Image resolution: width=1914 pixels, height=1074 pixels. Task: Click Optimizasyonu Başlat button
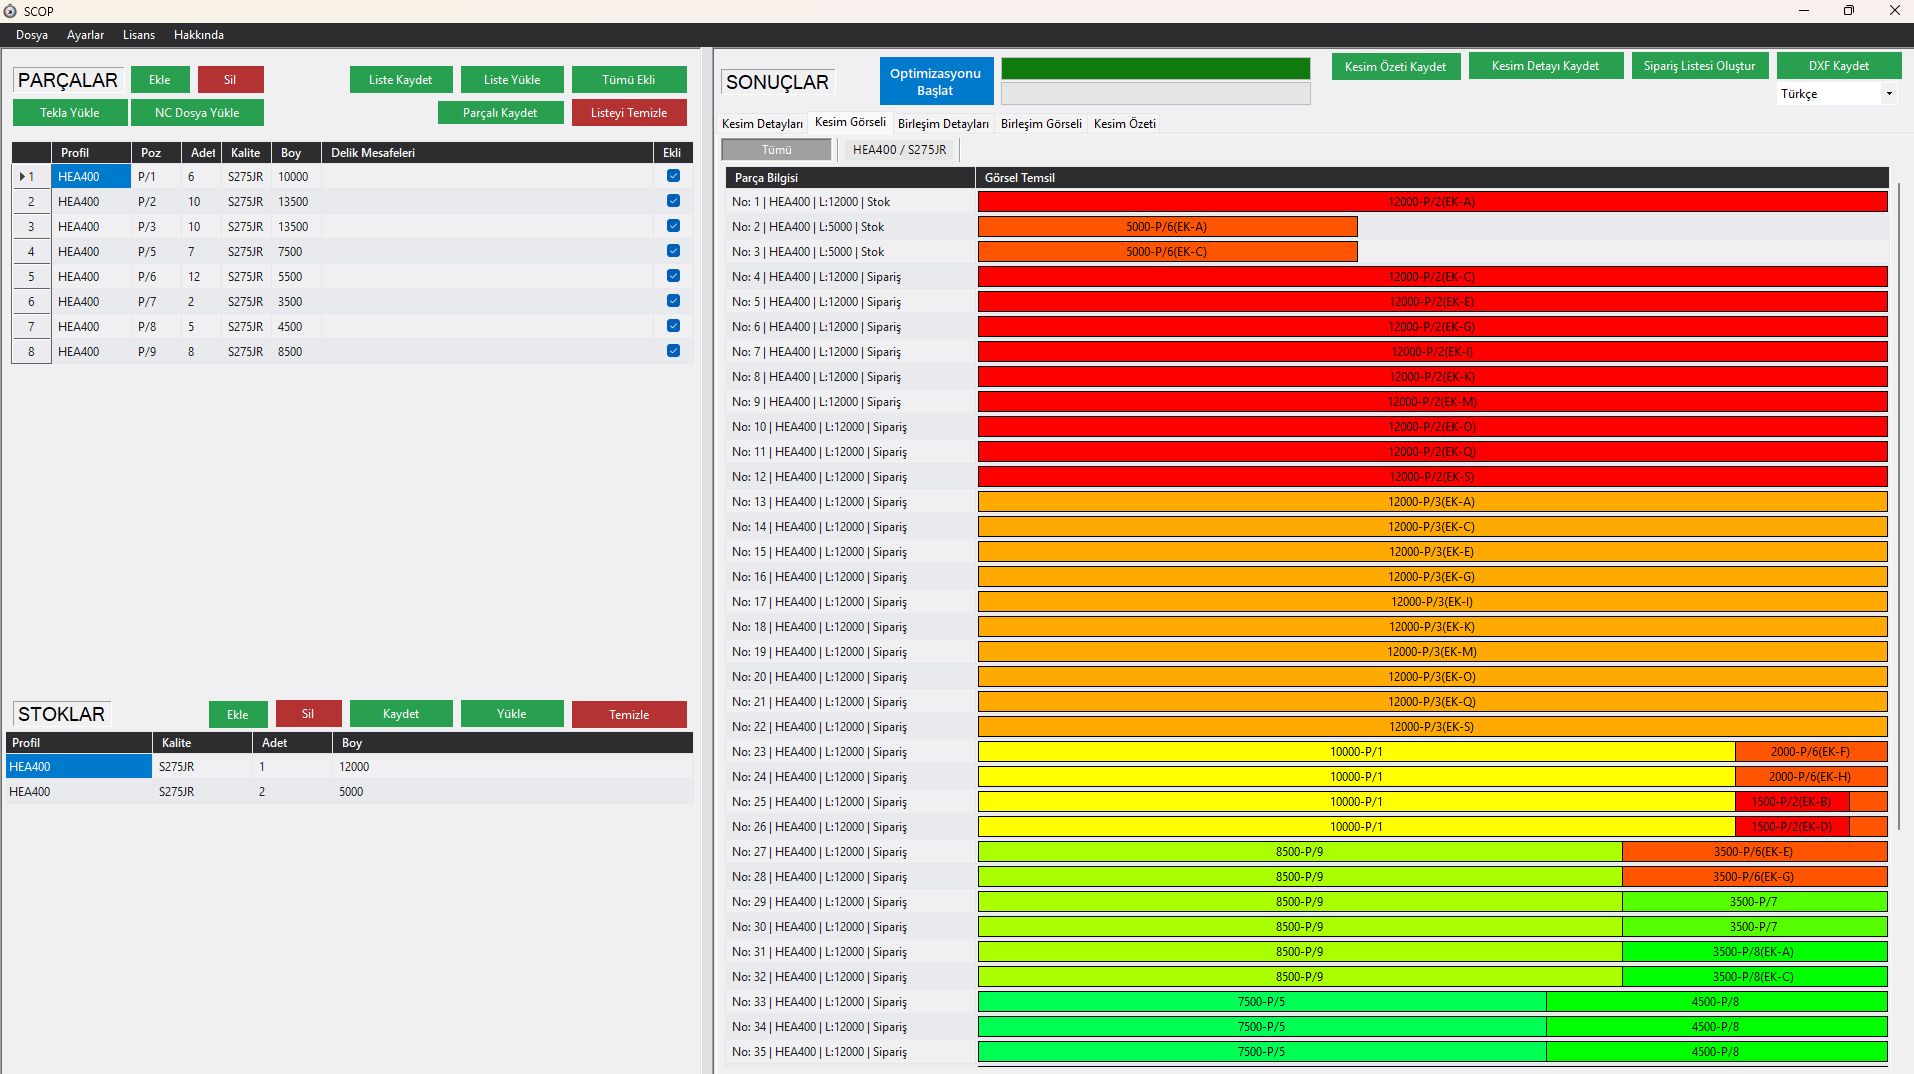(935, 82)
